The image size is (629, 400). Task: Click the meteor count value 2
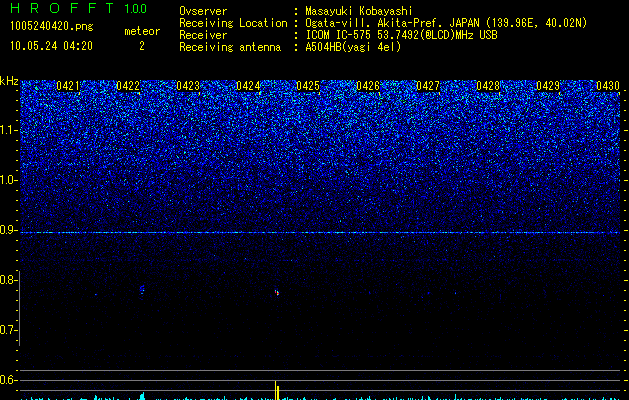[142, 46]
